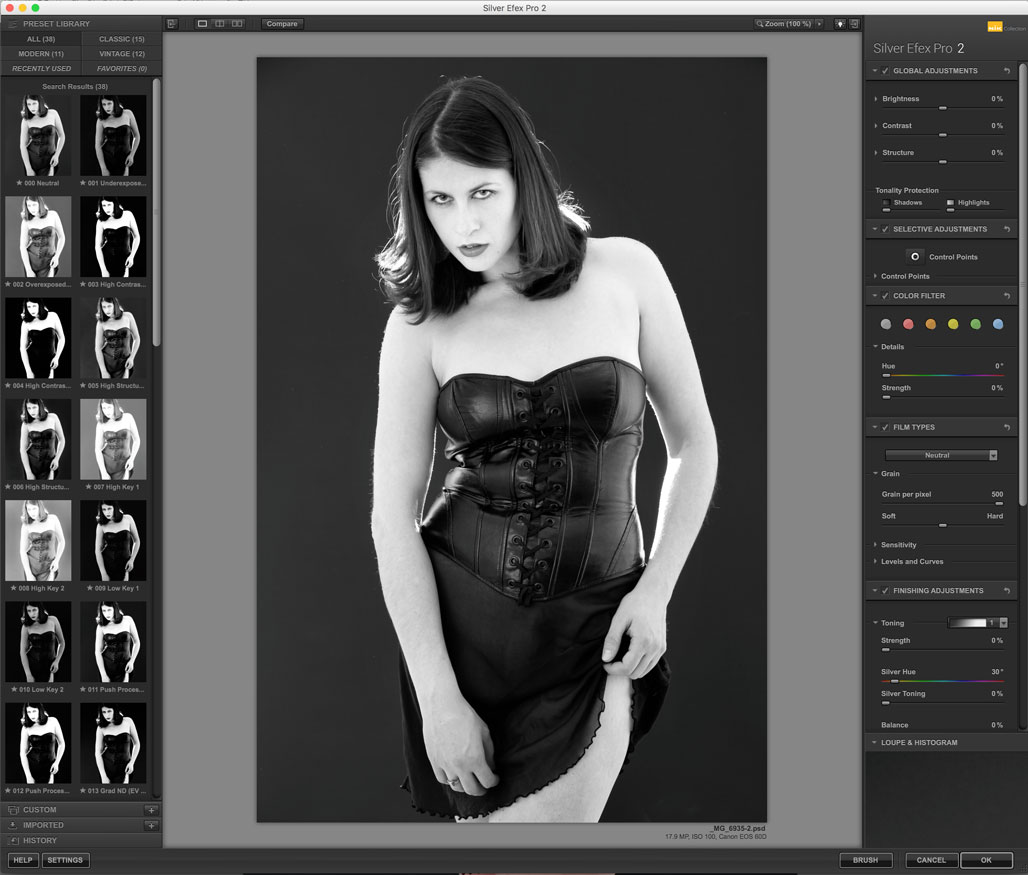Screen dimensions: 1028x875
Task: Switch to single image view mode
Action: coord(203,23)
